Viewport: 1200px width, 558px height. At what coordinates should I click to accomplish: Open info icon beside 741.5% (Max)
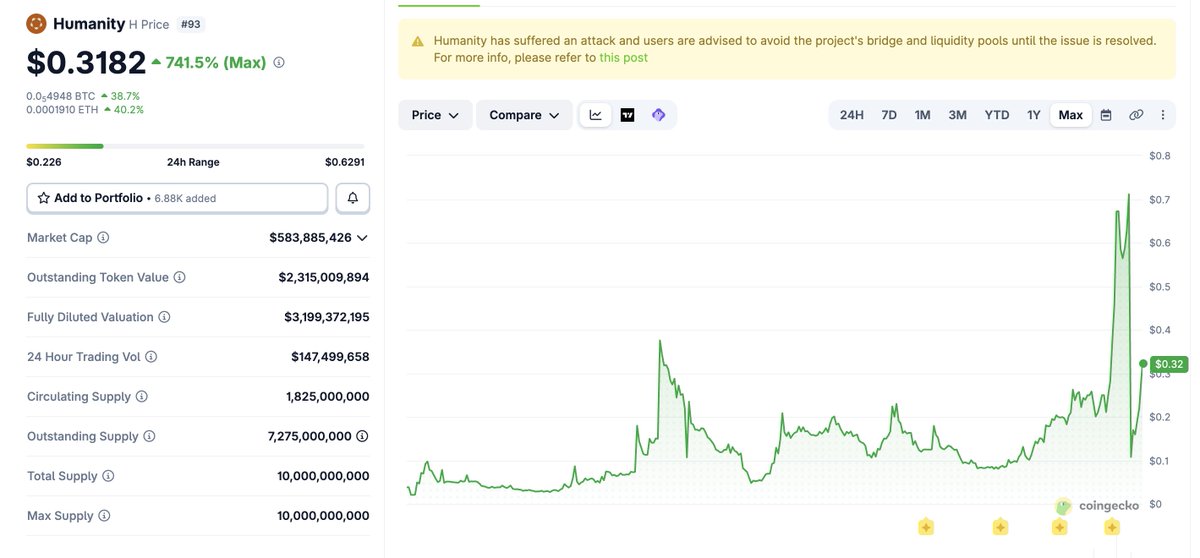(279, 62)
